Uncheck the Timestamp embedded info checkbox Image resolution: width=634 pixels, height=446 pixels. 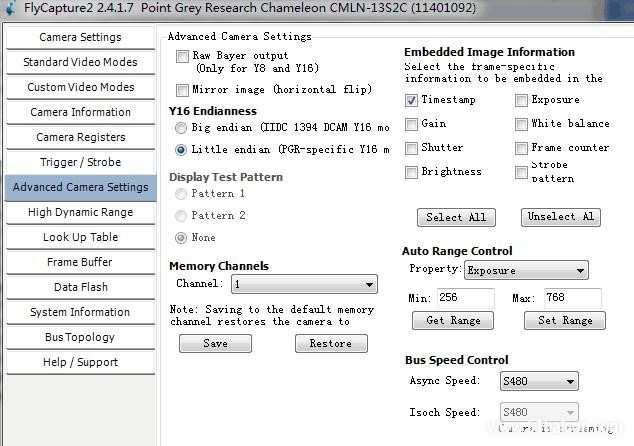pos(411,100)
